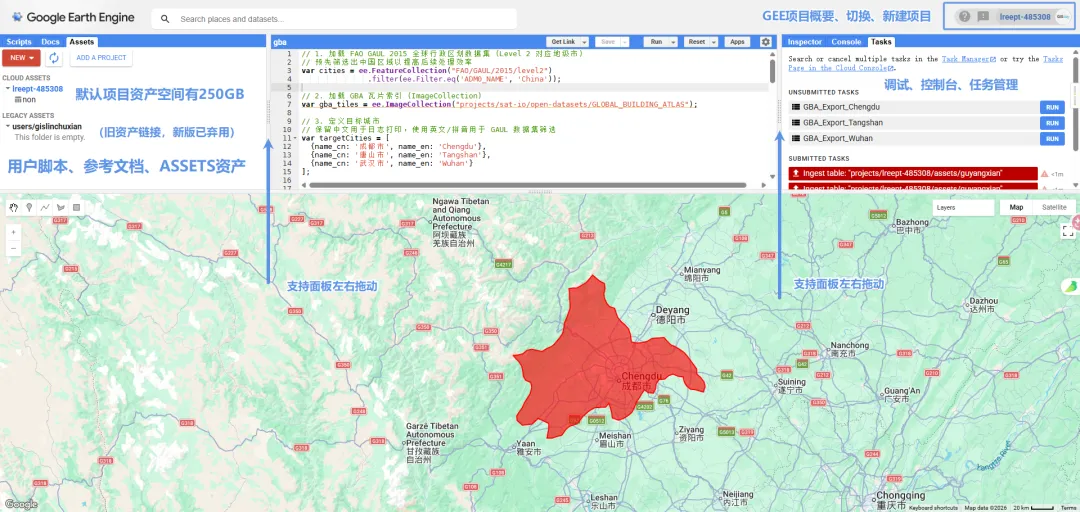This screenshot has height=512, width=1080.
Task: Fold the code block at line 11
Action: (295, 139)
